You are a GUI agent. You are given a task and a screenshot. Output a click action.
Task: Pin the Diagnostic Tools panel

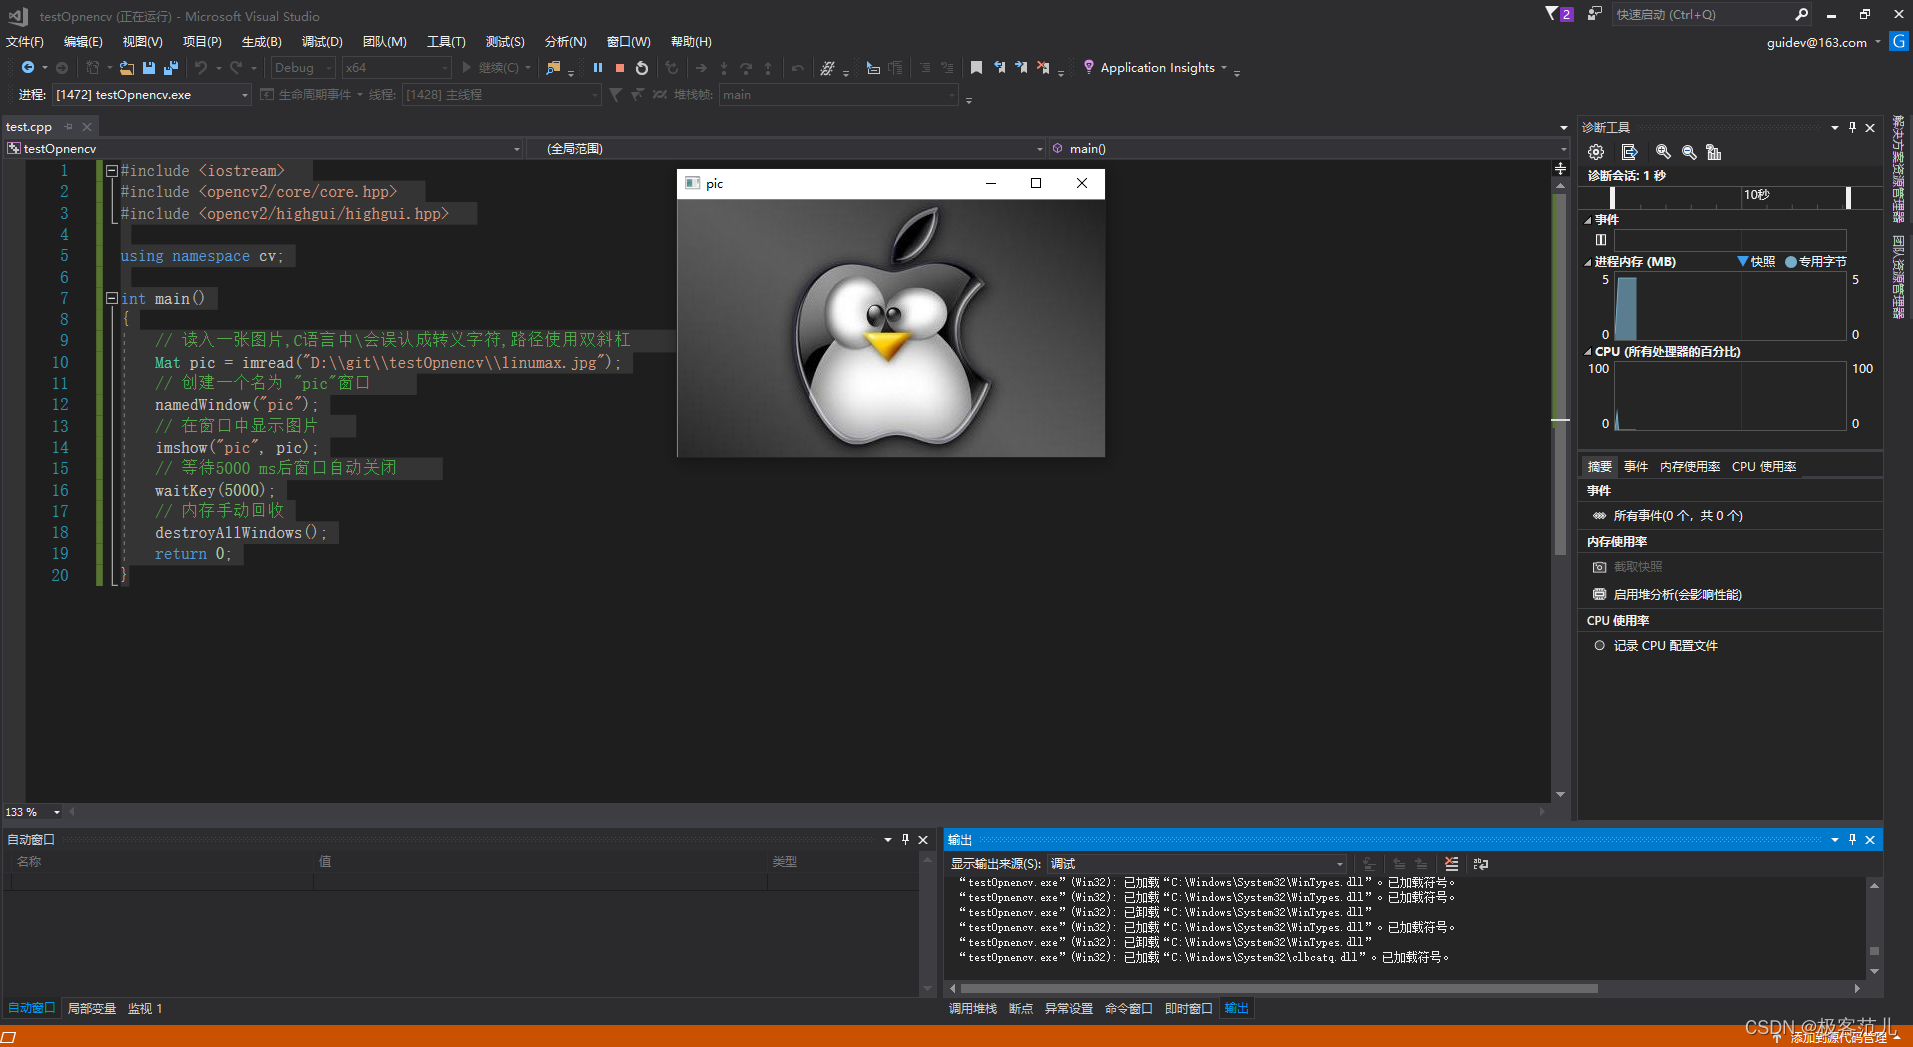click(1852, 127)
